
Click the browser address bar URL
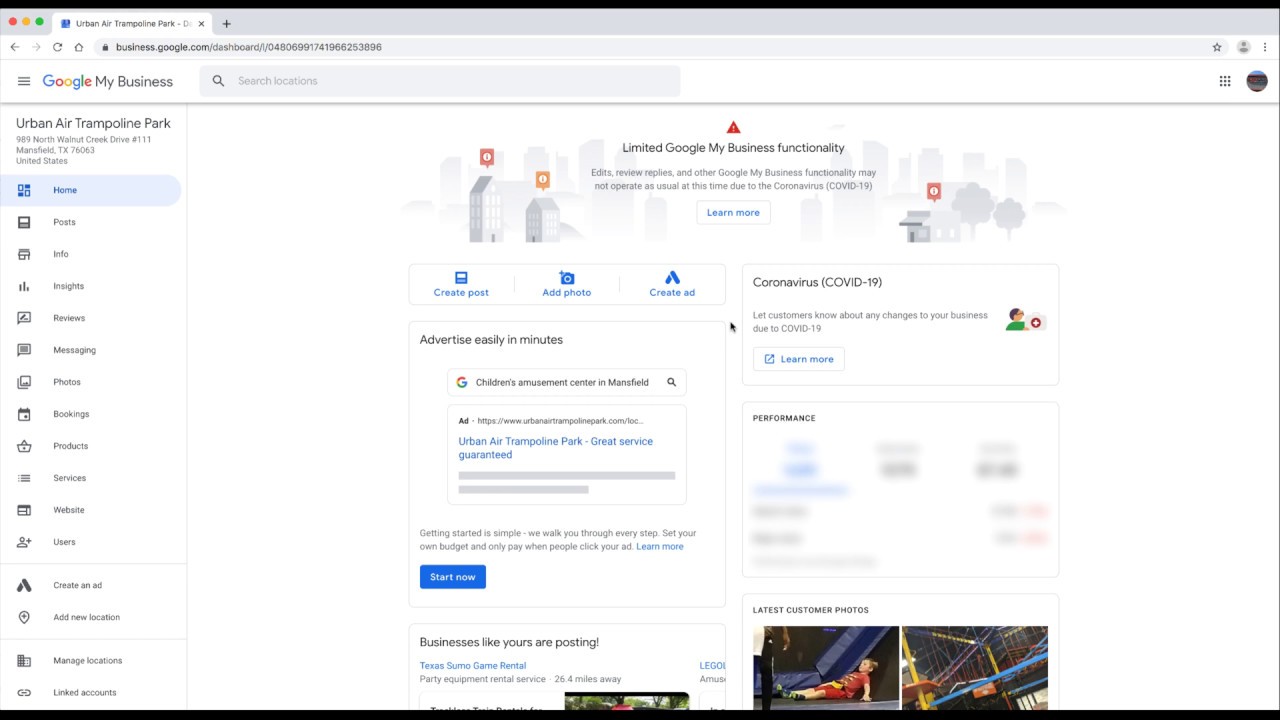coord(248,47)
